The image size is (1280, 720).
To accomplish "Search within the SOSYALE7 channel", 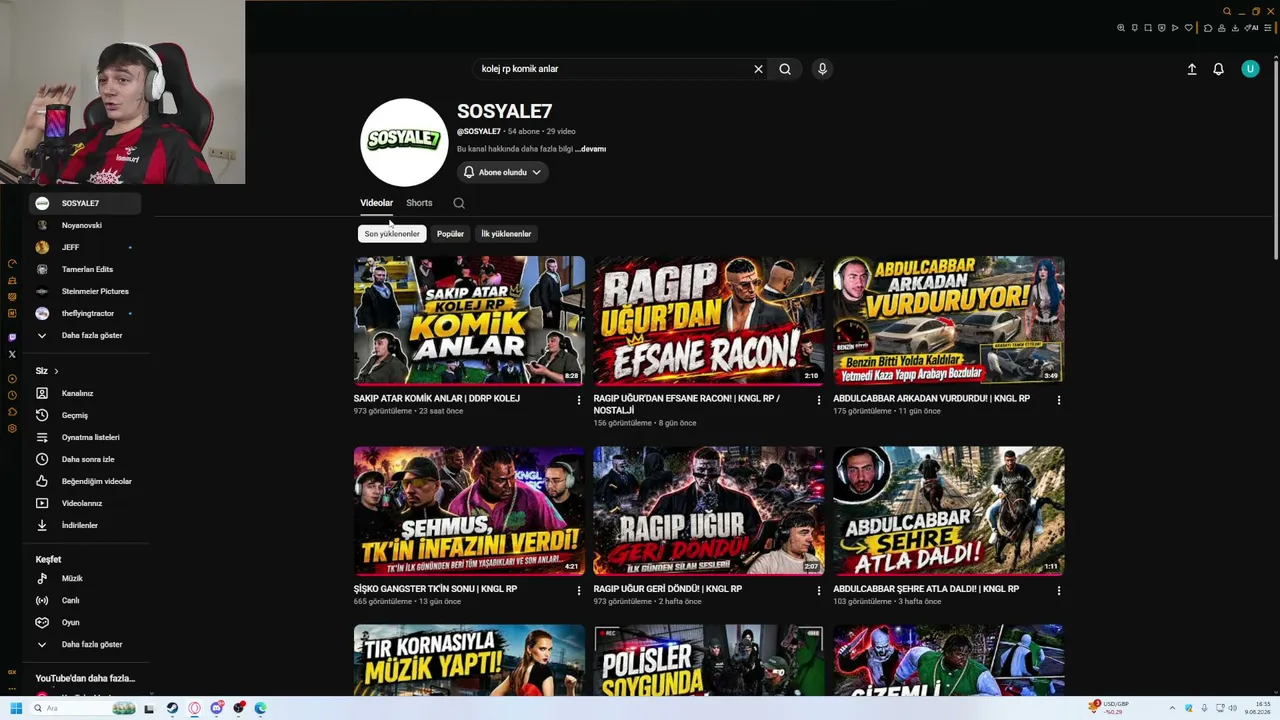I will [x=459, y=203].
